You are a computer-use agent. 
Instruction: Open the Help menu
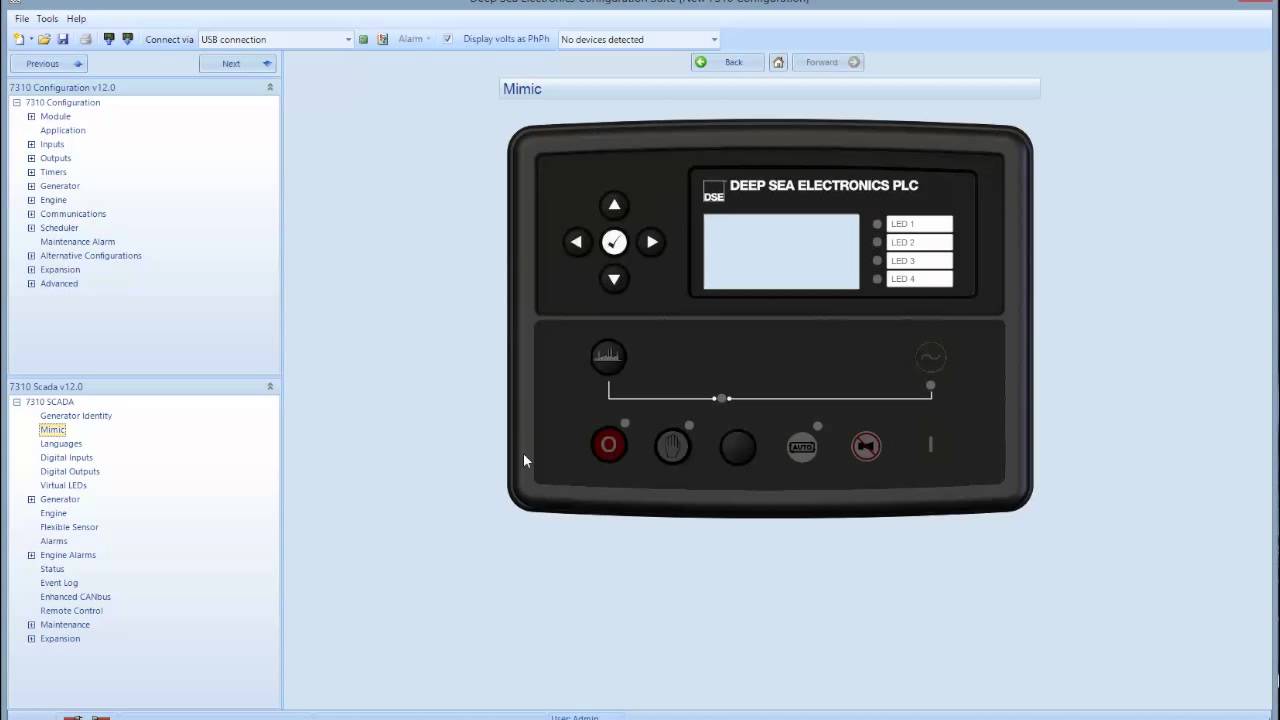[76, 18]
